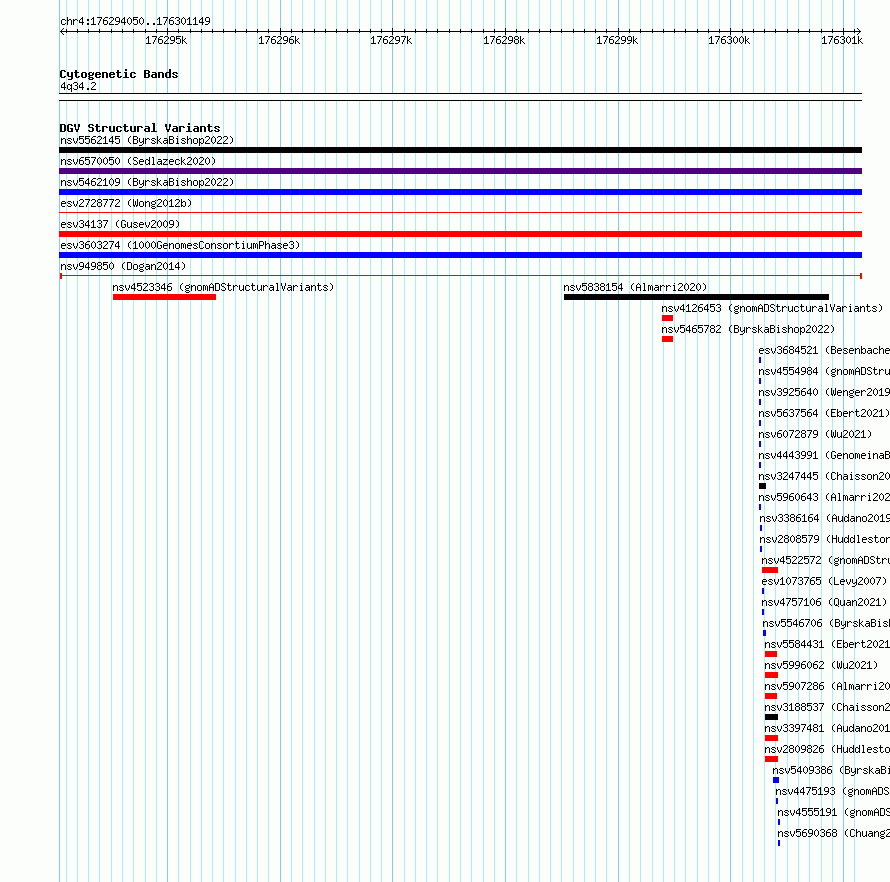Click the 176298k ruler position label
Viewport: 890px width, 882px height.
504,40
